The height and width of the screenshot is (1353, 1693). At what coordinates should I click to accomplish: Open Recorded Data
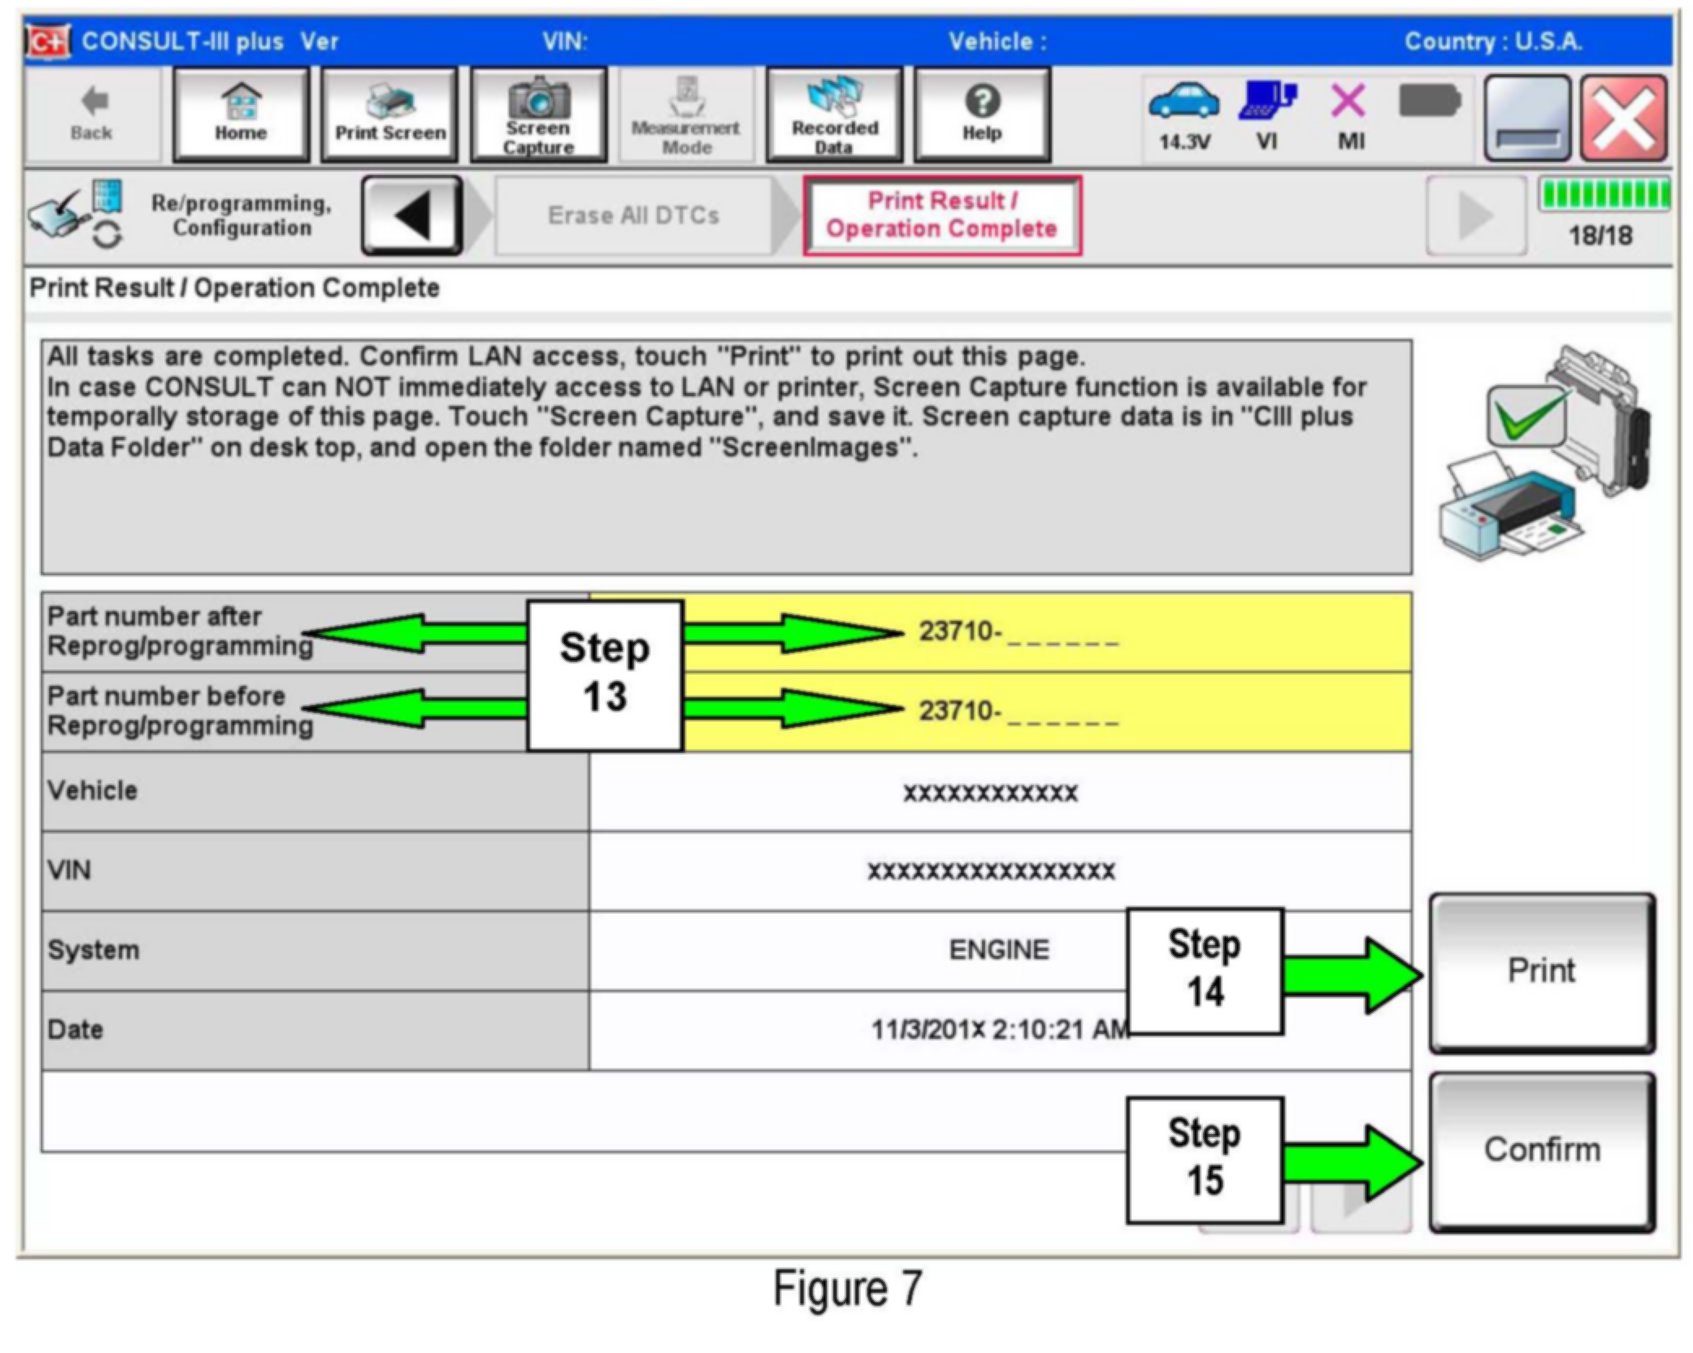coord(834,114)
